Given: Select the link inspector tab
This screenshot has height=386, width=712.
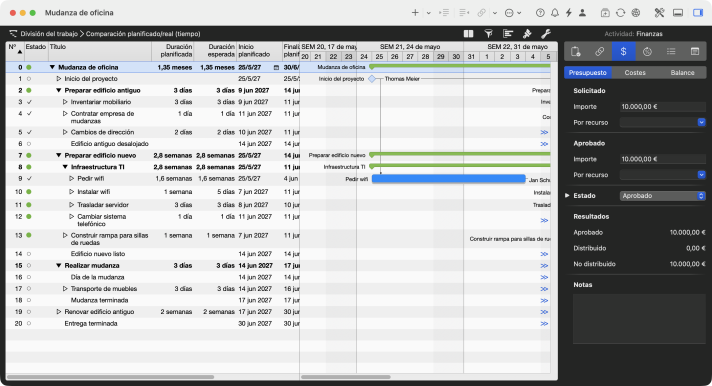Looking at the screenshot, I should 599,51.
